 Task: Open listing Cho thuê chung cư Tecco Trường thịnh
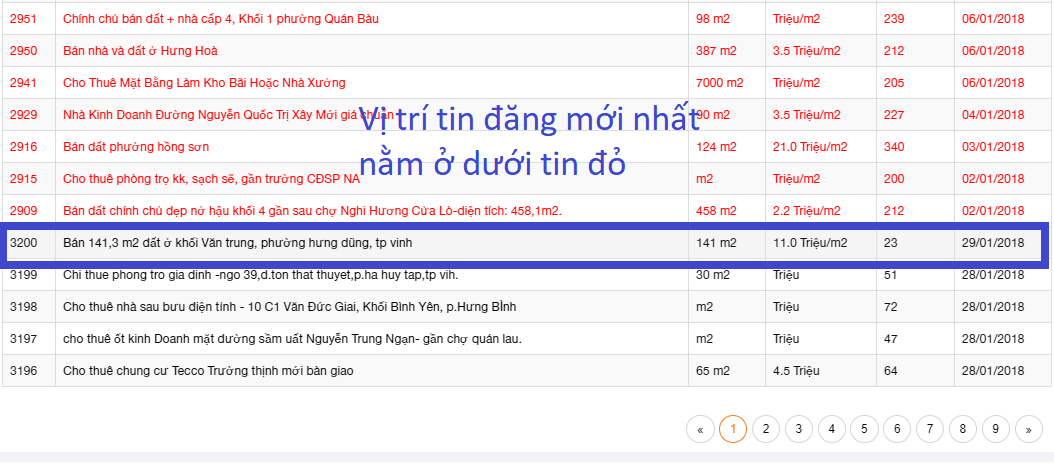(x=208, y=371)
